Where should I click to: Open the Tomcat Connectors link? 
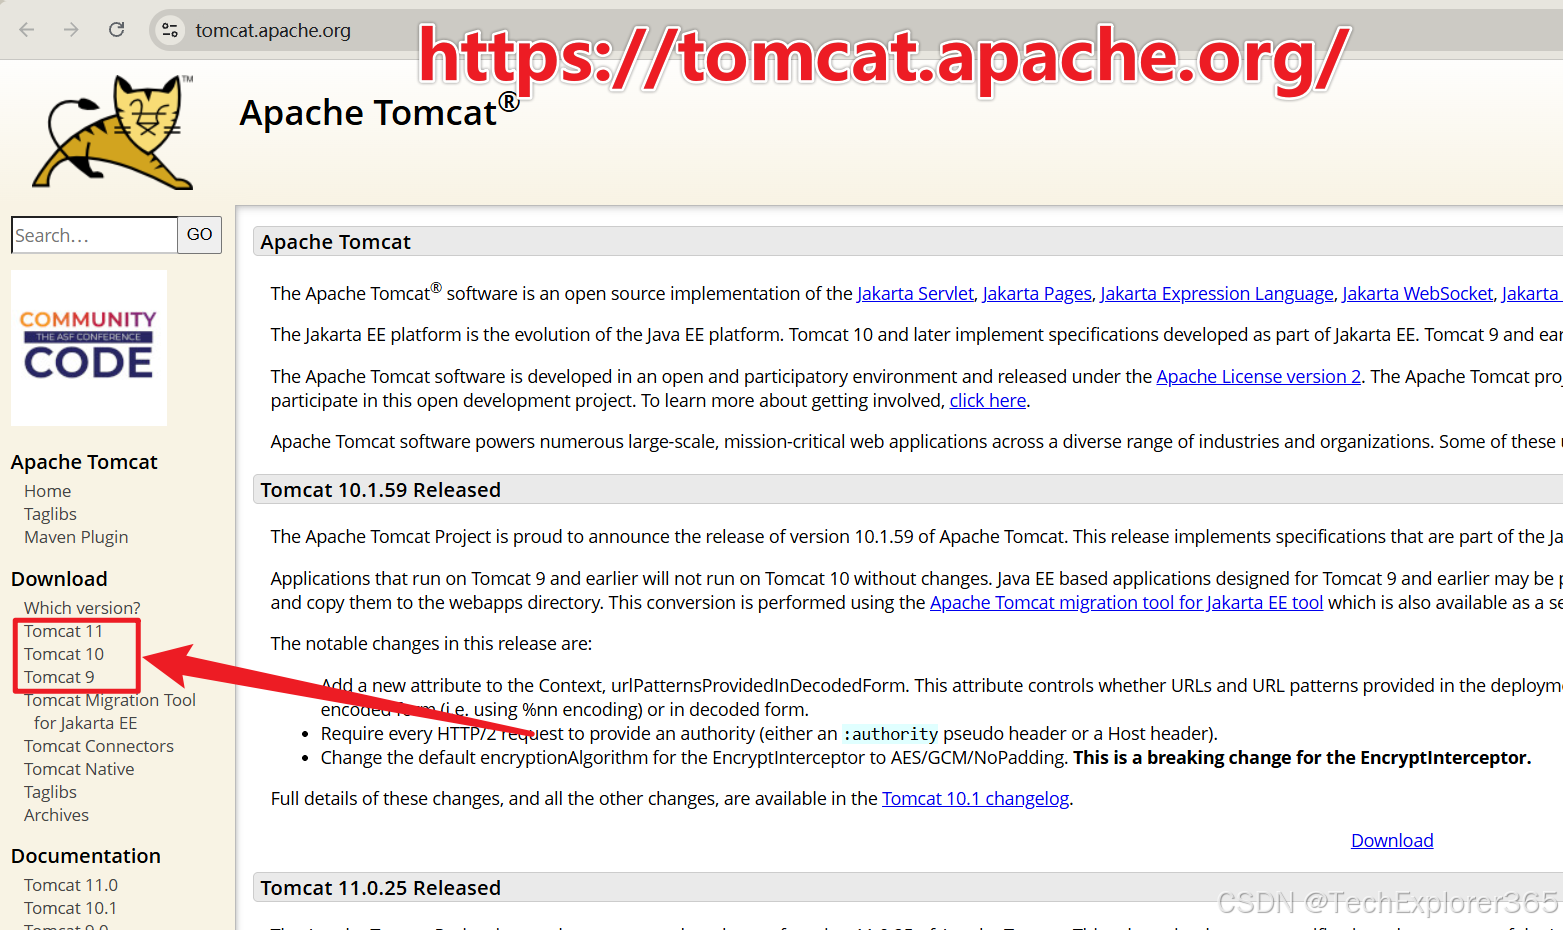click(x=99, y=746)
